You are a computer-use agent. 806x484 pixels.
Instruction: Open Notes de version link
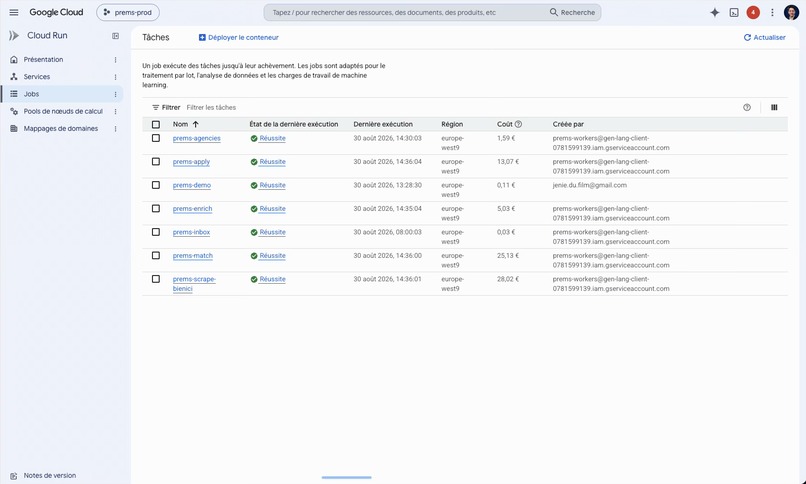coord(49,476)
